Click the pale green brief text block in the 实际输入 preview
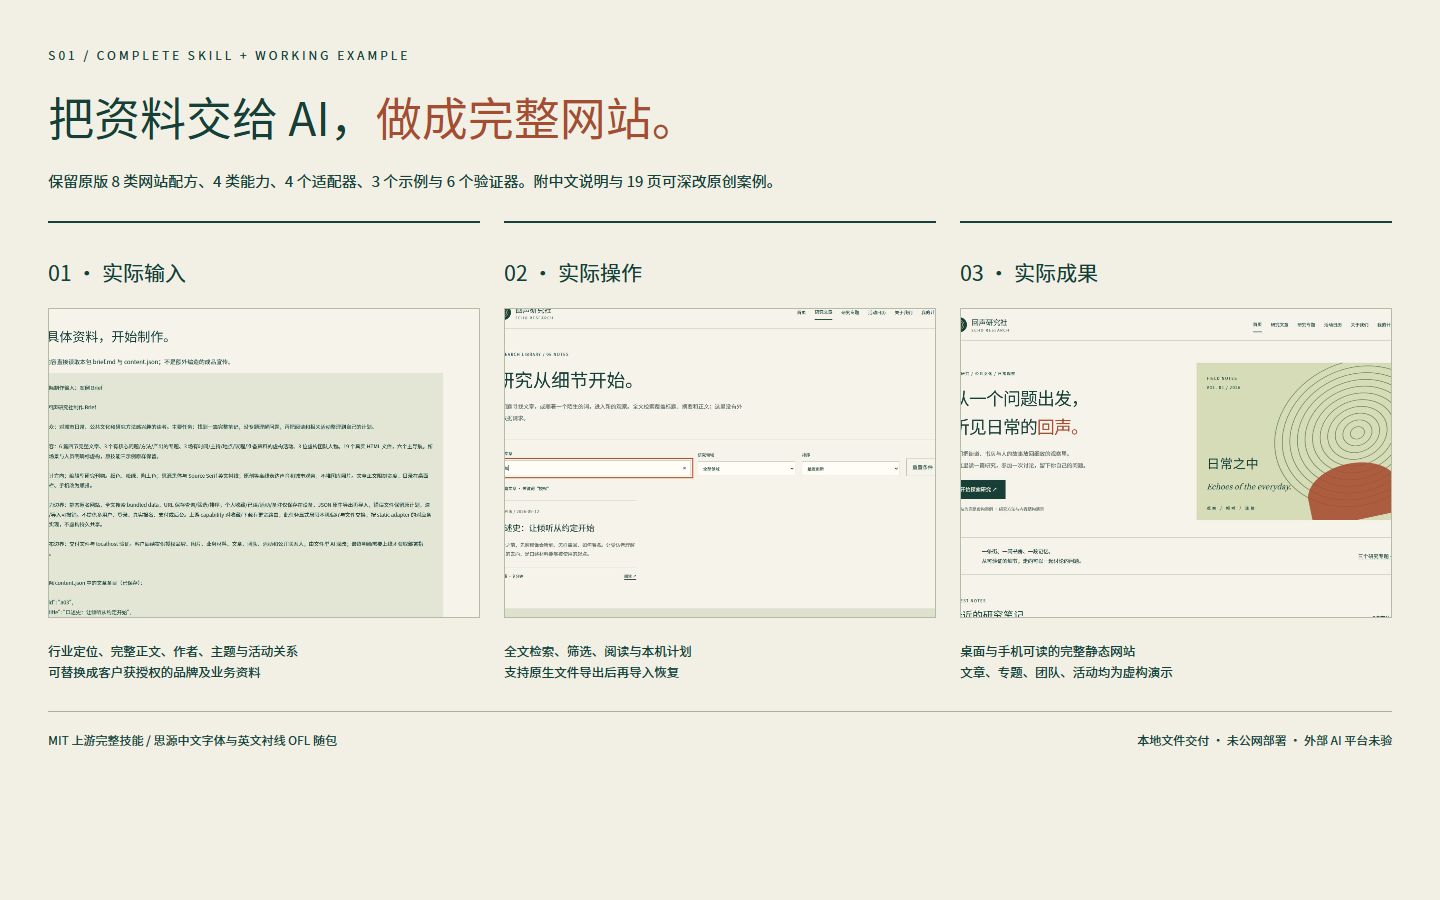The width and height of the screenshot is (1440, 900). click(245, 495)
